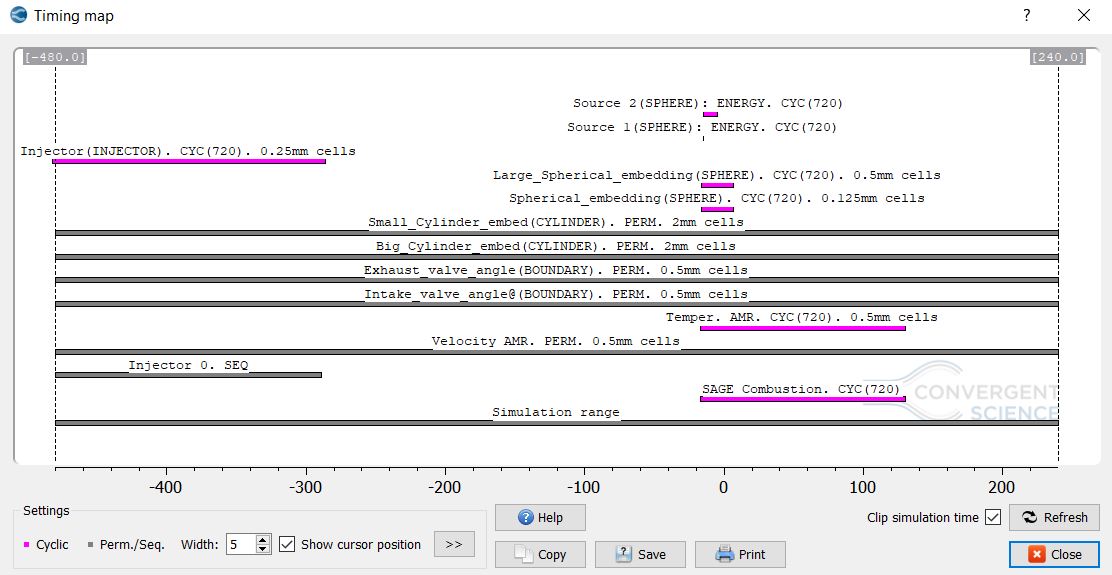Click the question mark help icon in title bar

click(x=1026, y=15)
